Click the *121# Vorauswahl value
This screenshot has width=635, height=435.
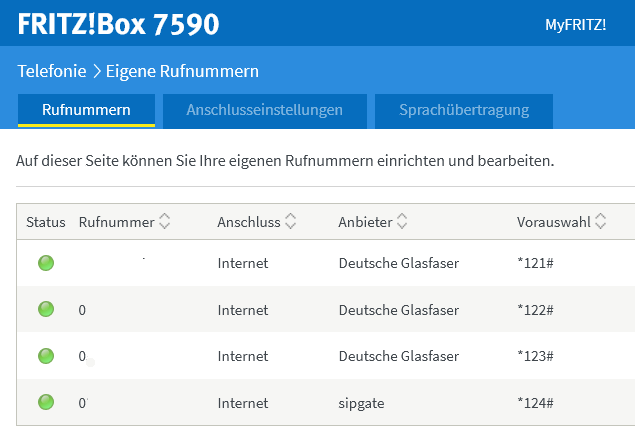535,263
